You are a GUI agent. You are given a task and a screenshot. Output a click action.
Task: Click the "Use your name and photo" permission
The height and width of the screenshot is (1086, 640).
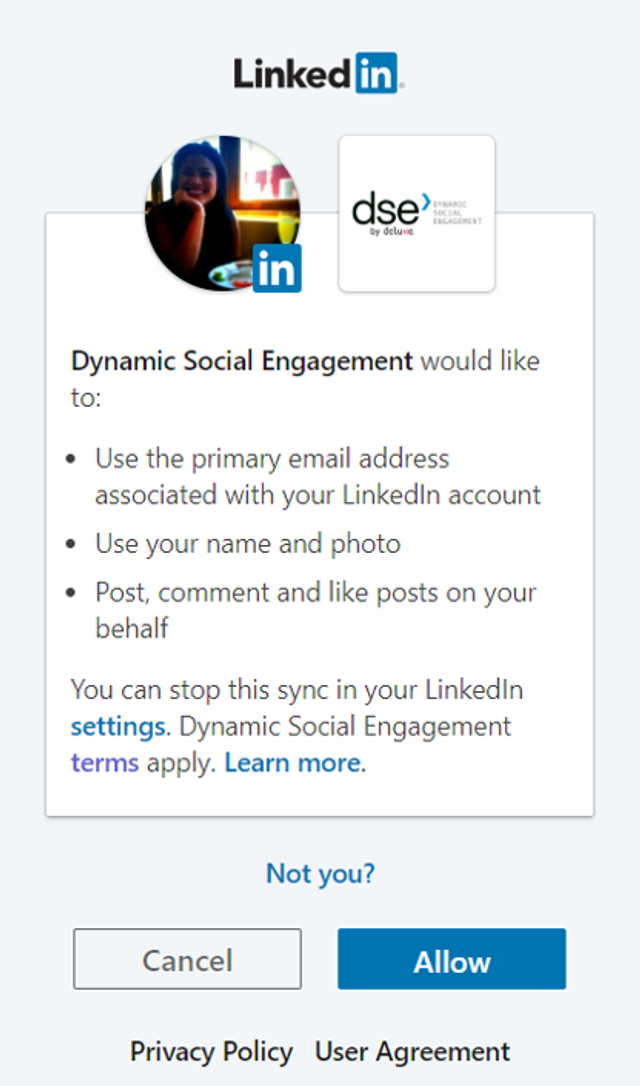[248, 544]
